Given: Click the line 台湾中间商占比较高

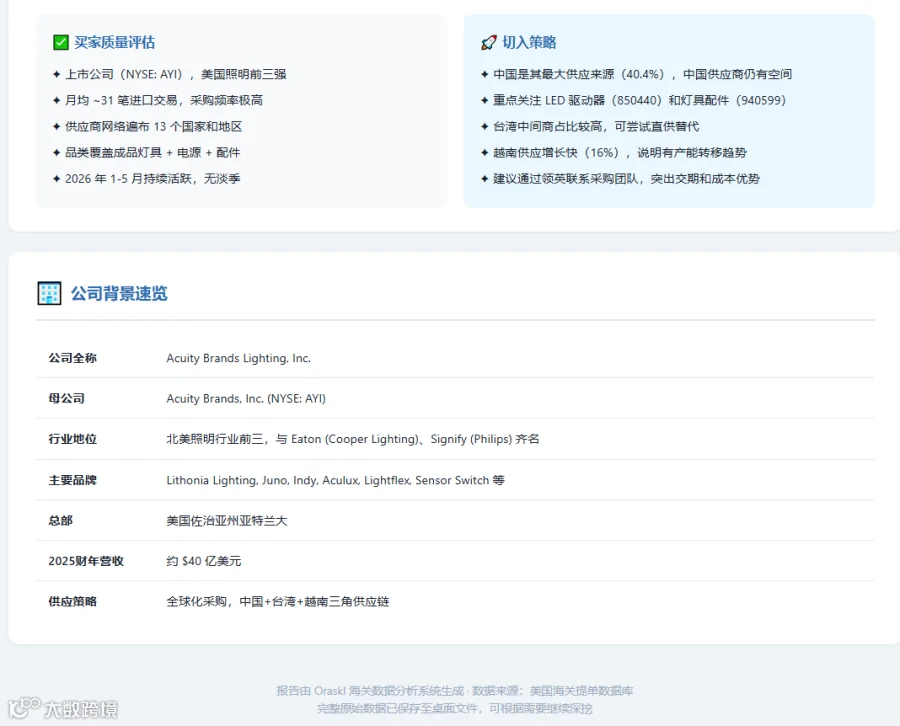Looking at the screenshot, I should pos(596,126).
